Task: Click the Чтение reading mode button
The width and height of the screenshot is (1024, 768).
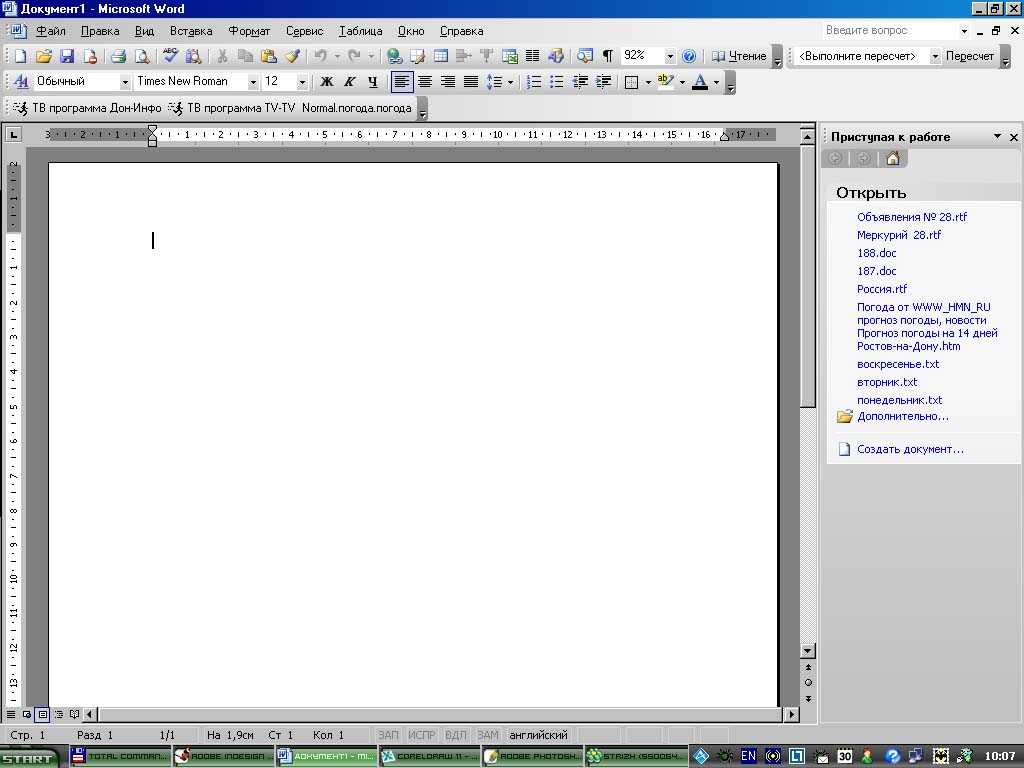Action: coord(739,56)
